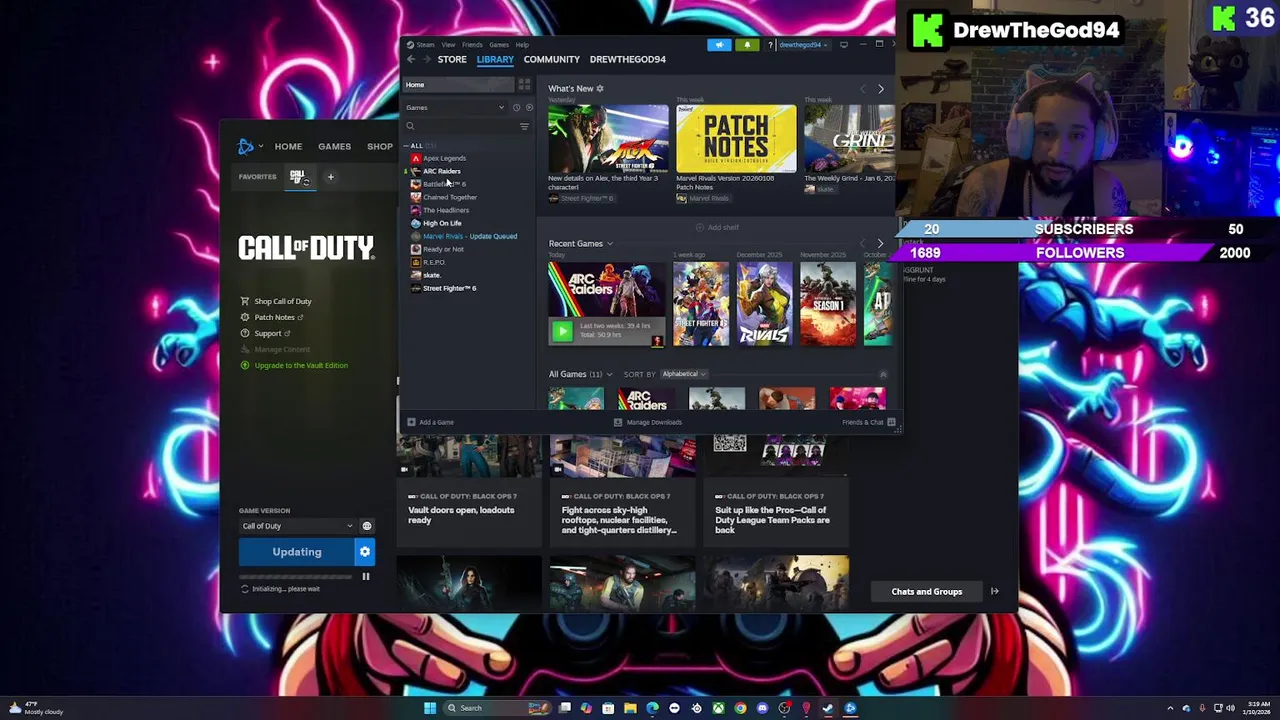Click the Steam announcements megaphone icon

click(x=719, y=45)
